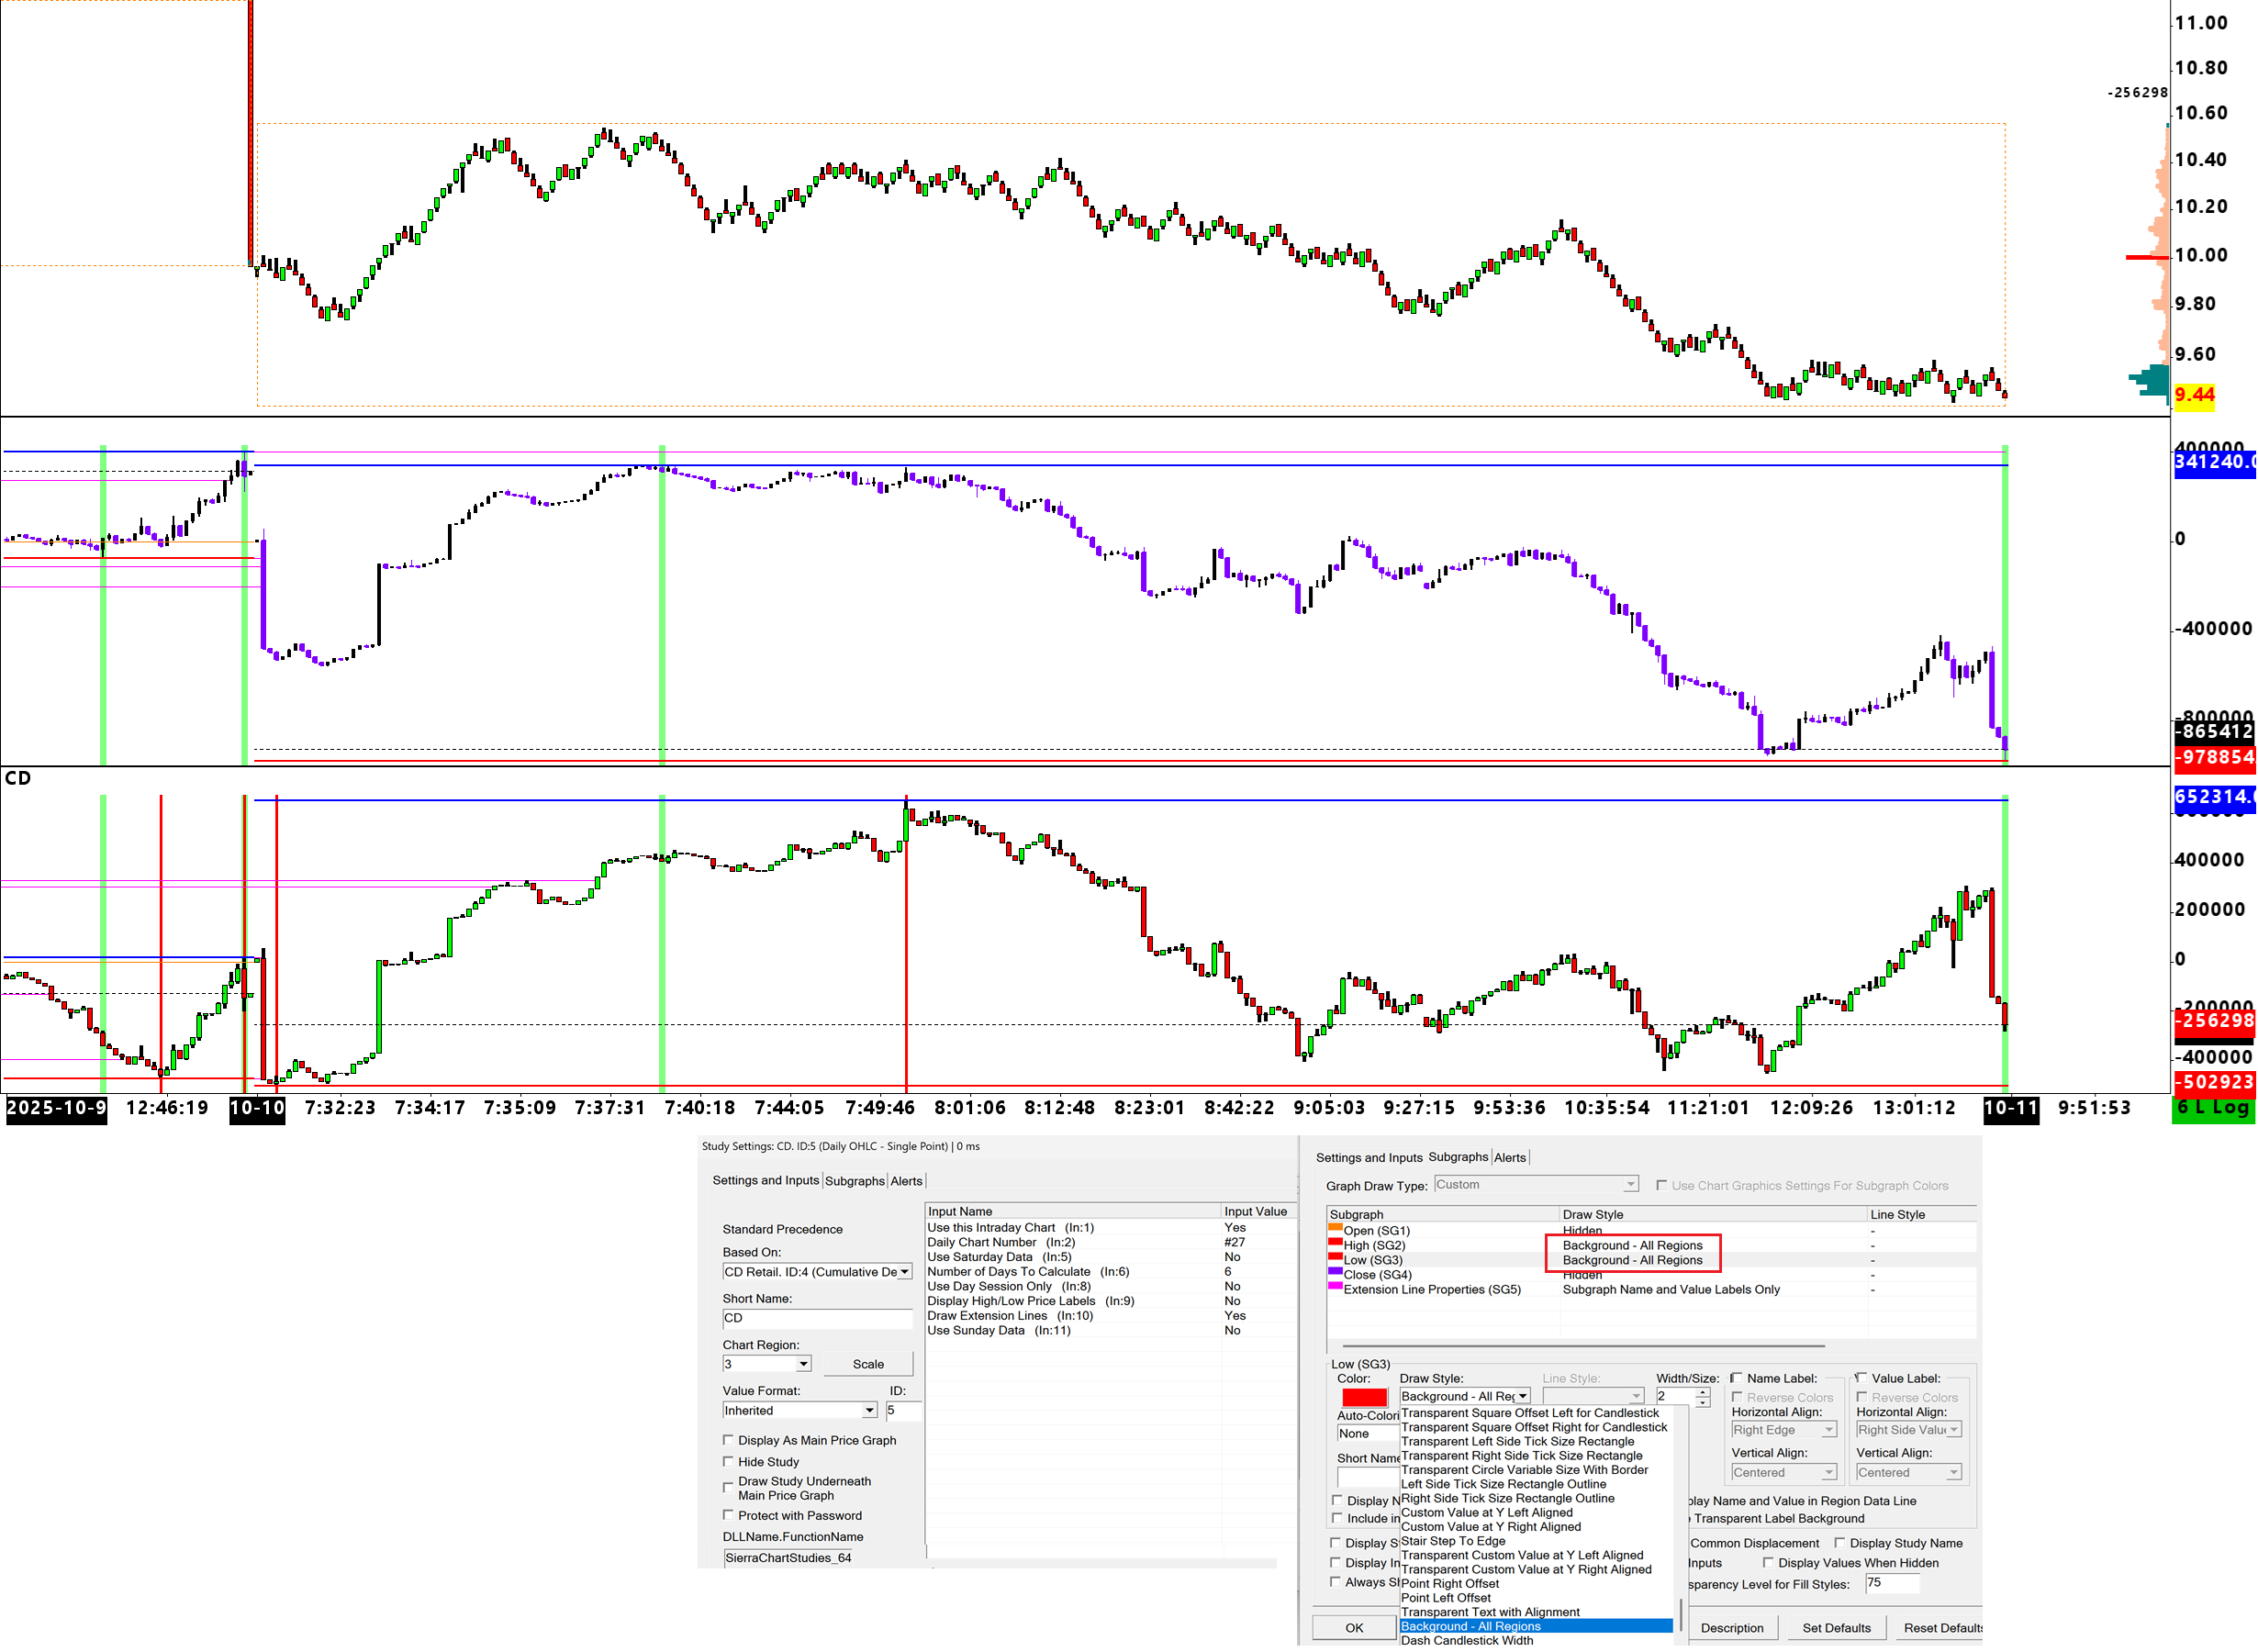Screen dimensions: 2258x1652
Task: Open the Value Format Inherited dropdown
Action: coord(869,1411)
